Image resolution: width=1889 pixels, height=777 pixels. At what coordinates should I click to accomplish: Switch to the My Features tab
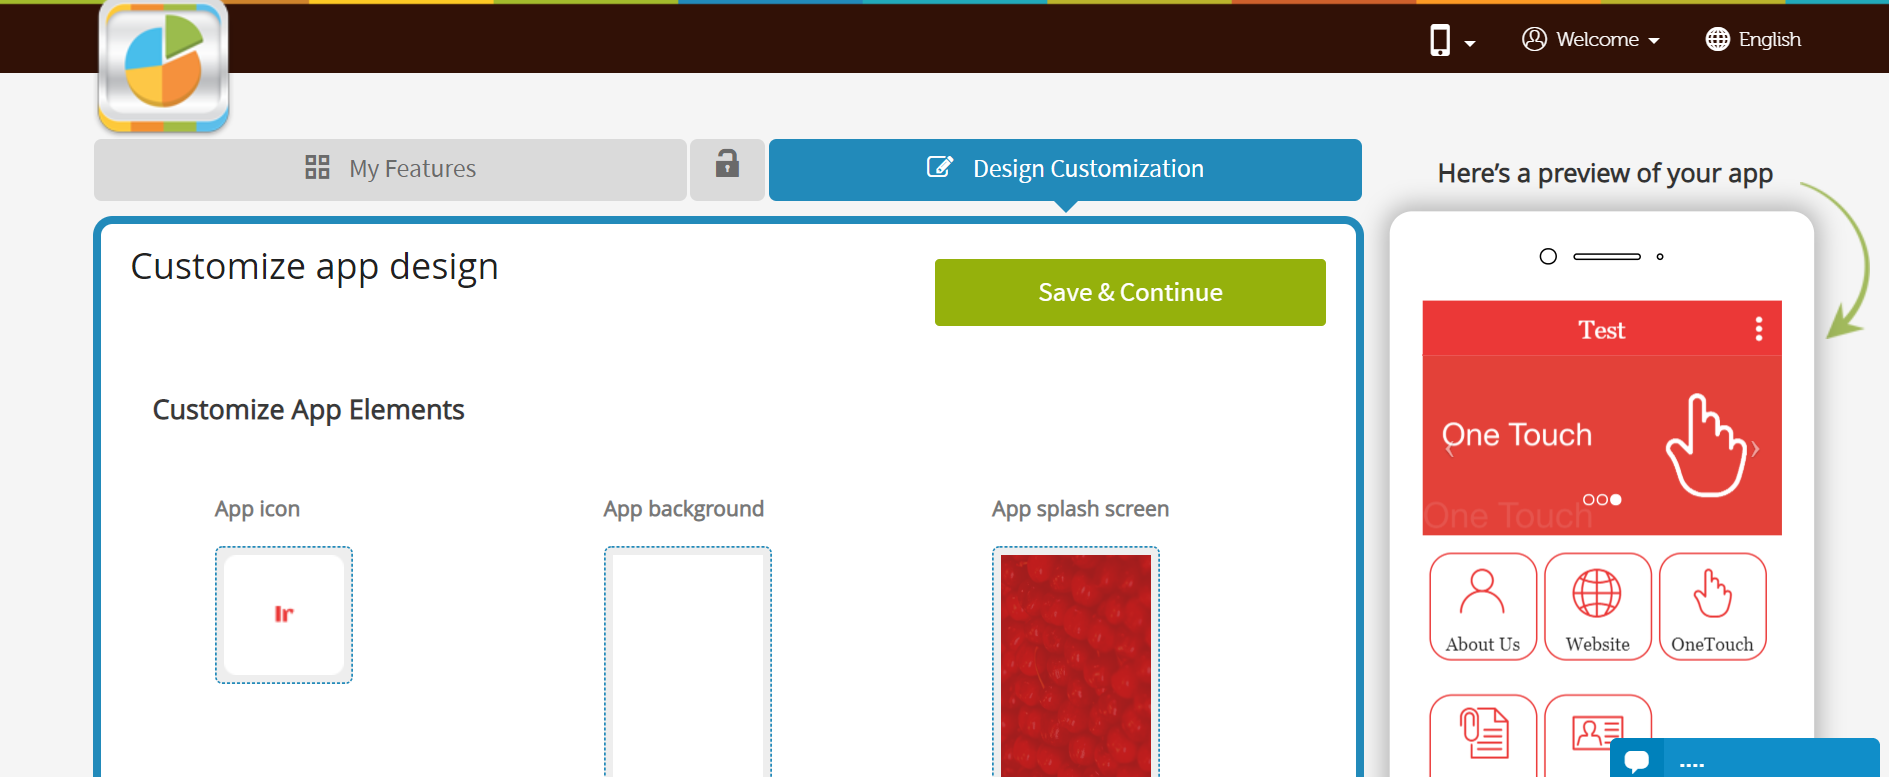tap(390, 169)
